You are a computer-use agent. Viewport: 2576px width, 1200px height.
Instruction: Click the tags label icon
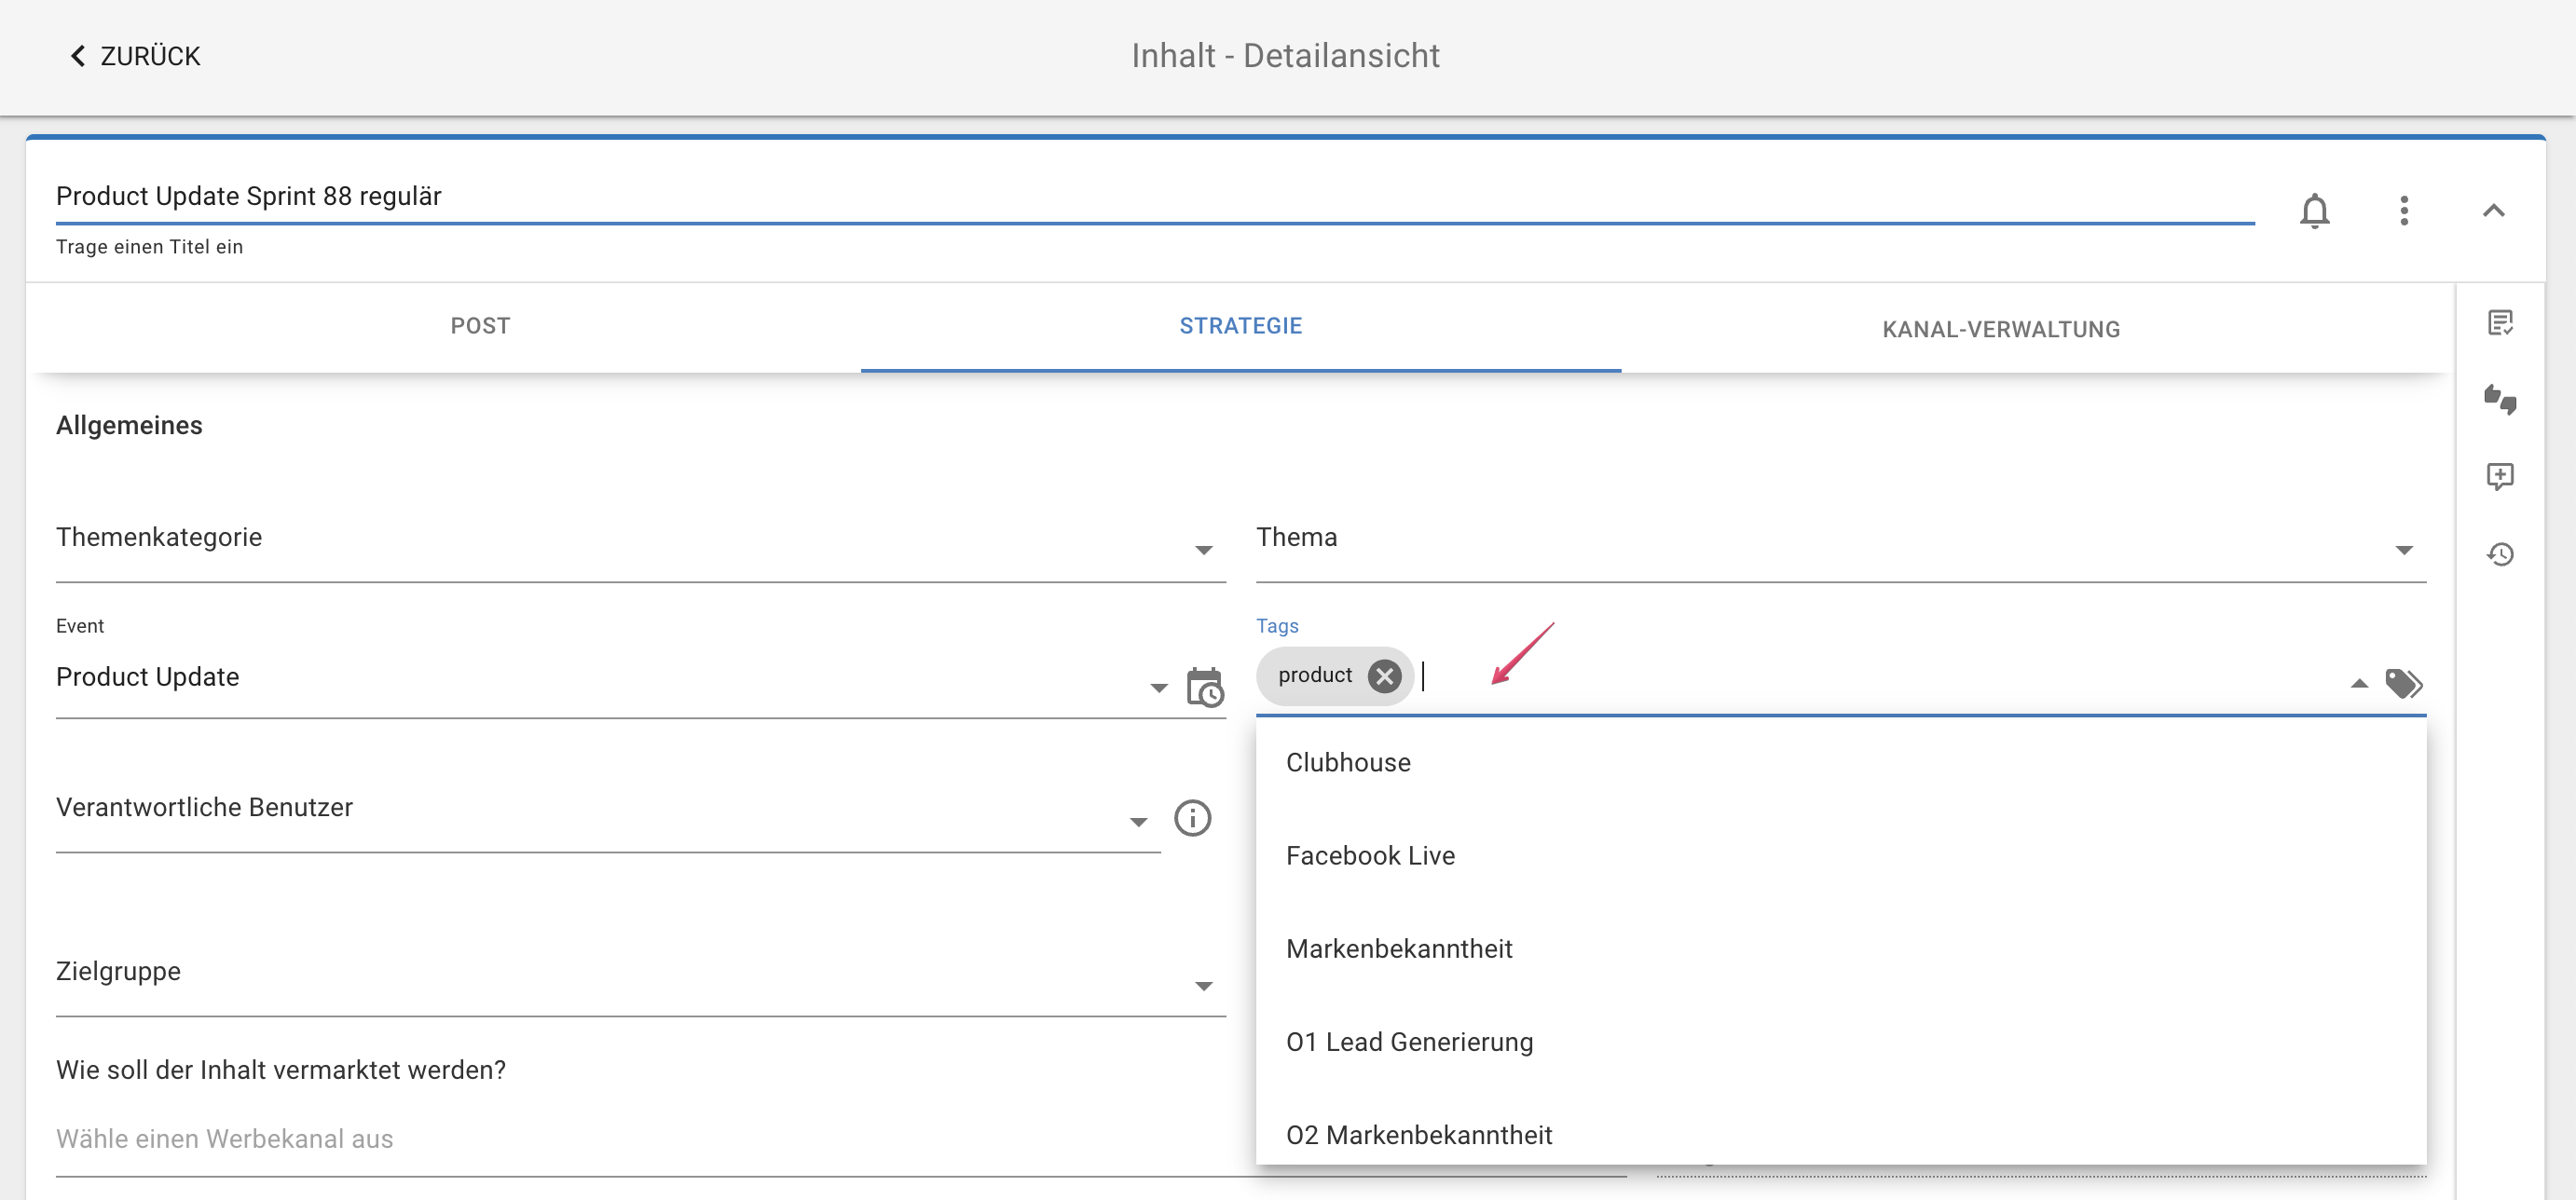click(x=2403, y=684)
